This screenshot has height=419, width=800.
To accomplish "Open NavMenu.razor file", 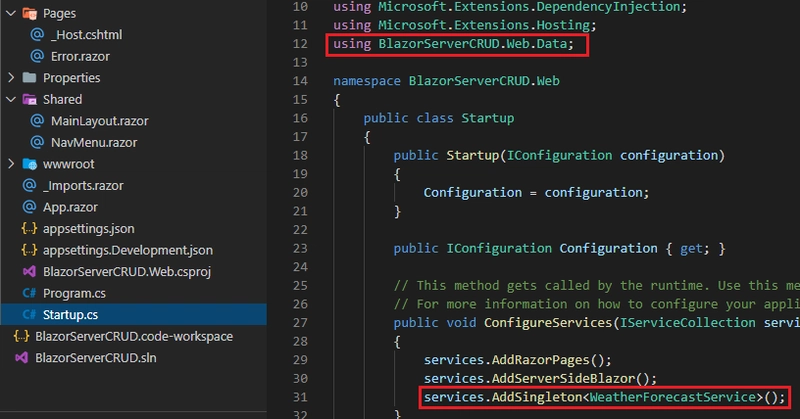I will [94, 142].
